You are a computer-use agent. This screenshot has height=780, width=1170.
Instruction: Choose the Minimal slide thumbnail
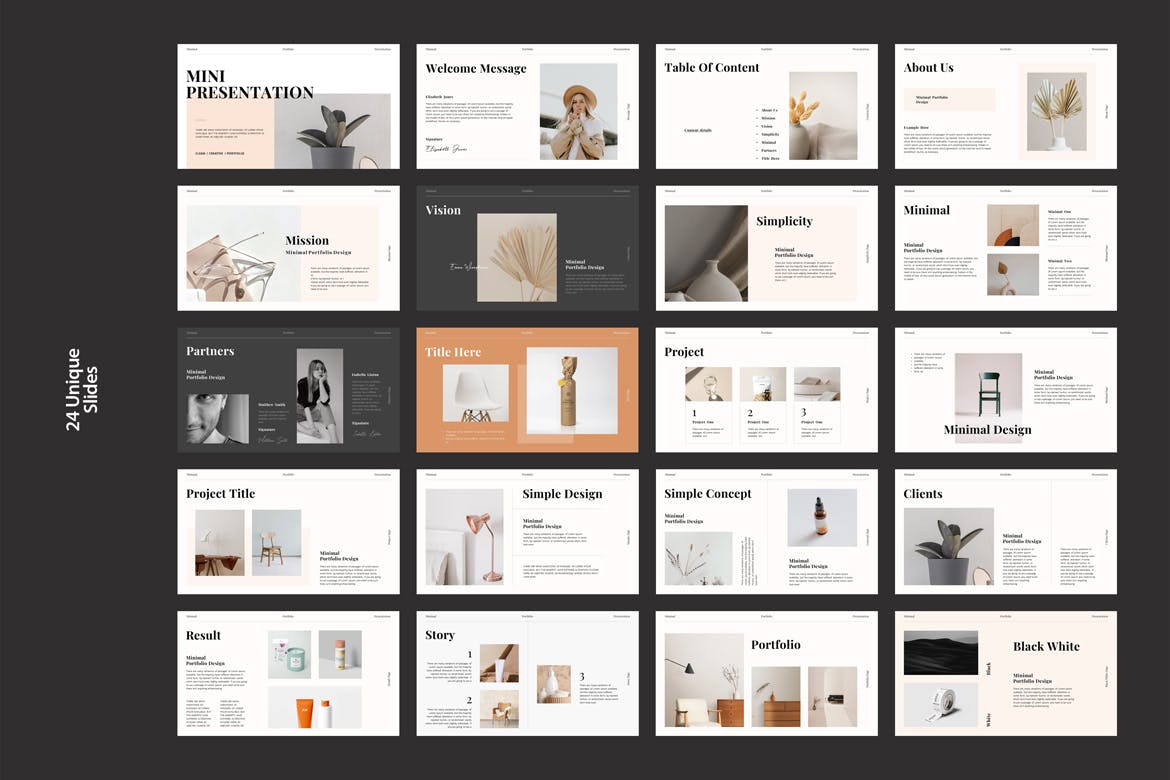pos(1005,248)
